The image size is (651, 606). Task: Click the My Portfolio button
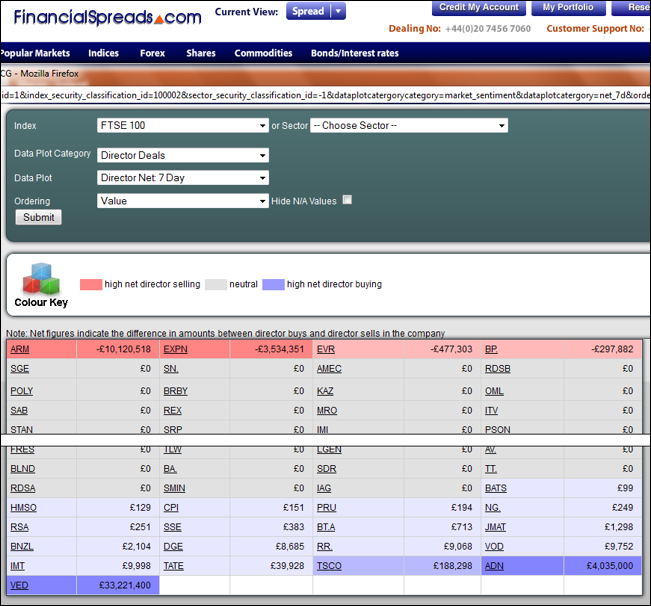tap(568, 7)
